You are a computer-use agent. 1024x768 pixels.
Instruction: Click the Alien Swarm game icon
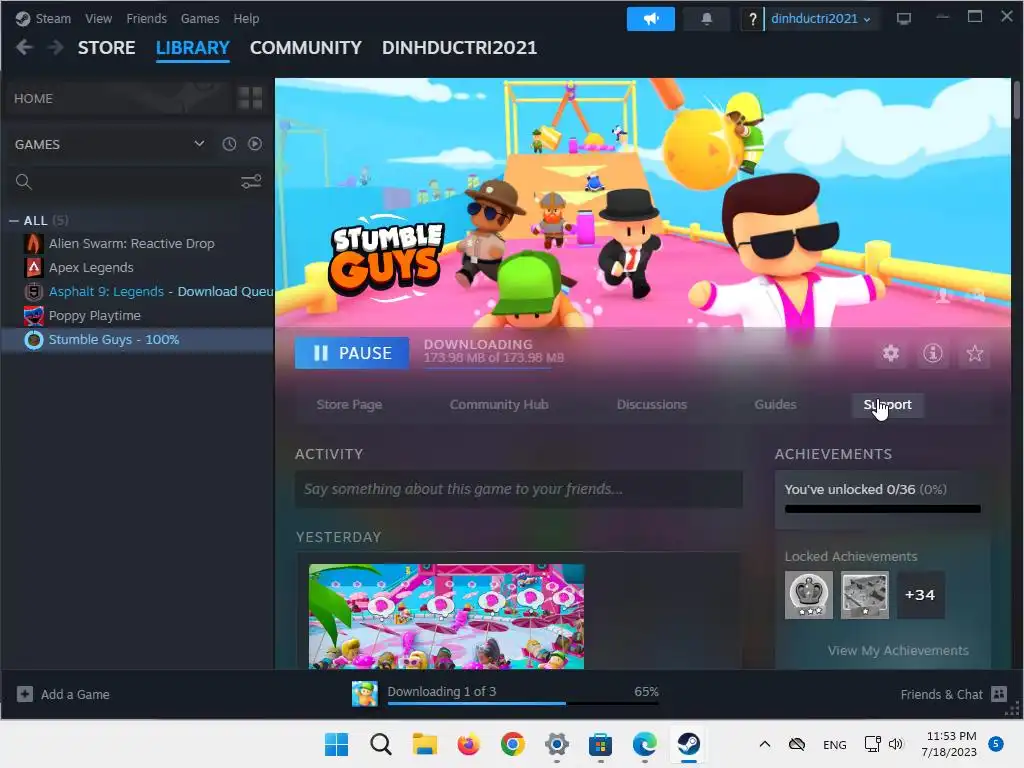pyautogui.click(x=33, y=244)
